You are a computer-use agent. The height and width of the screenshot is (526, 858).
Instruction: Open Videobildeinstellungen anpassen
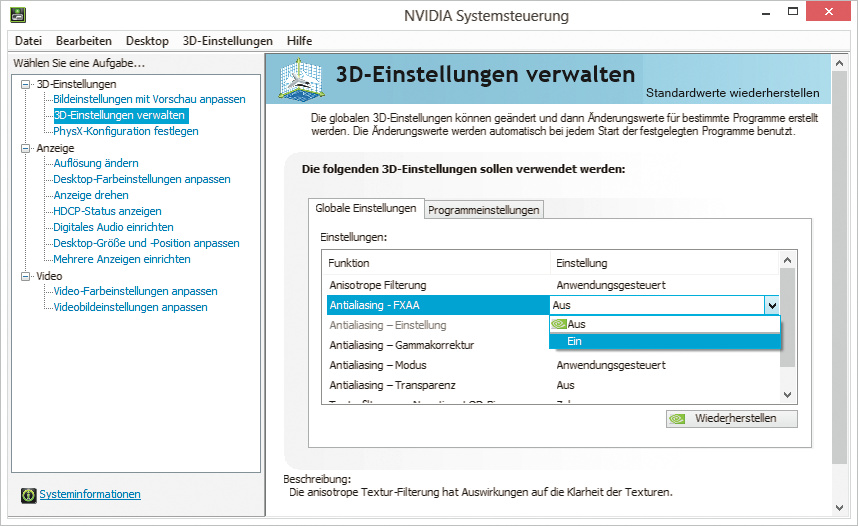130,308
